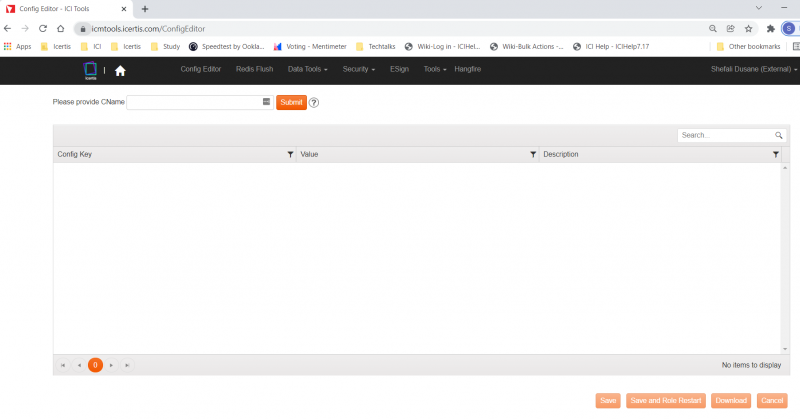Image resolution: width=800 pixels, height=419 pixels.
Task: Expand the Data Tools dropdown
Action: point(307,69)
